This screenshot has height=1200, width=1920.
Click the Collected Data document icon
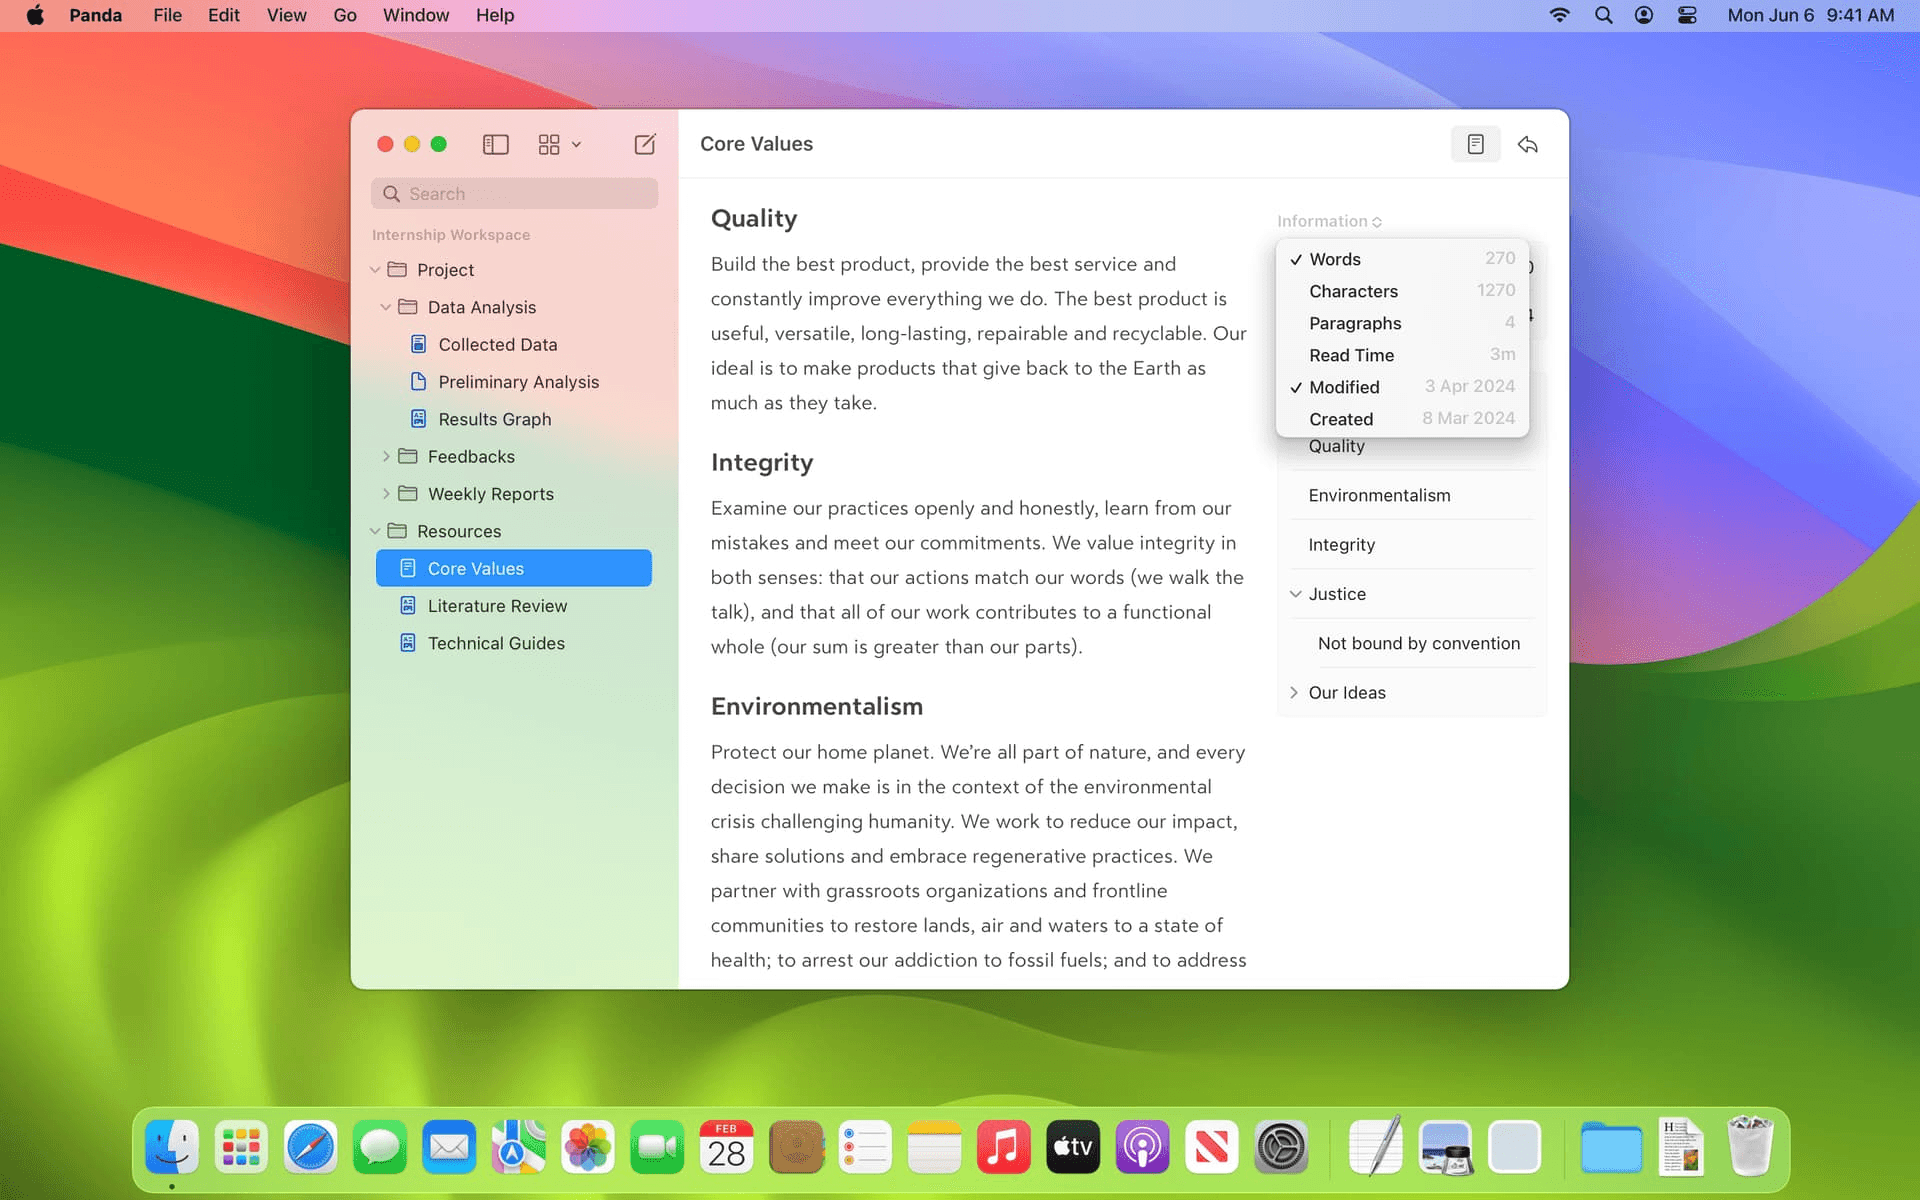419,344
